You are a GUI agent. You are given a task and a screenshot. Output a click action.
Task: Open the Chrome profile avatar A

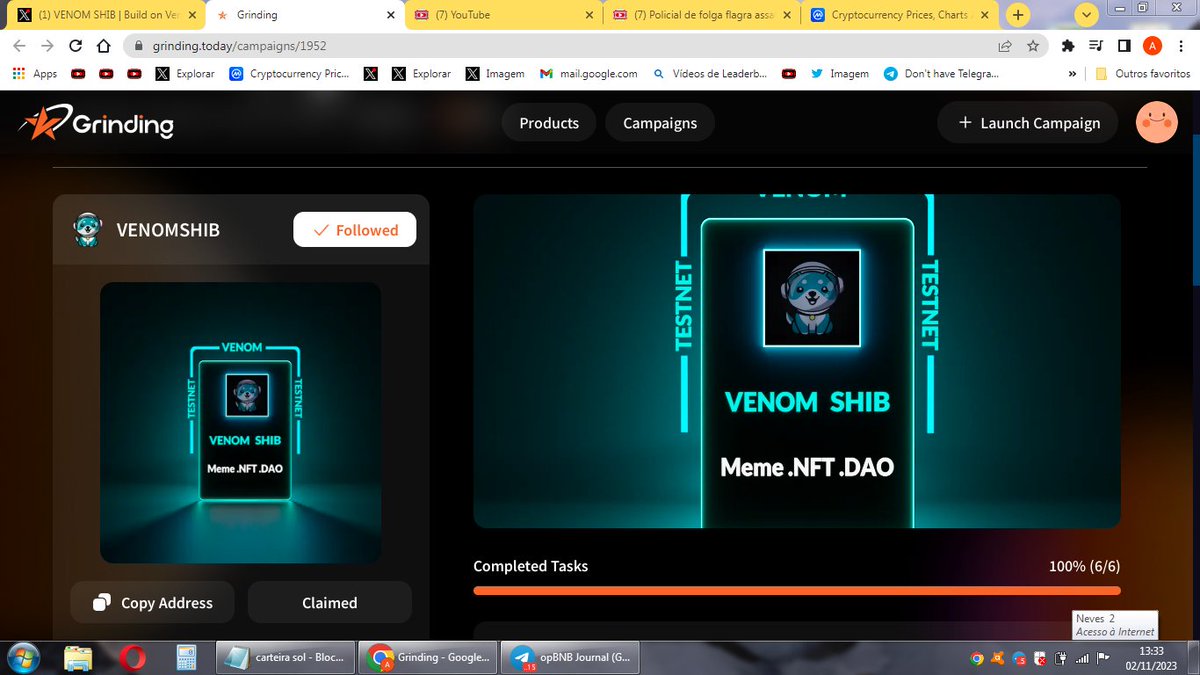coord(1152,46)
